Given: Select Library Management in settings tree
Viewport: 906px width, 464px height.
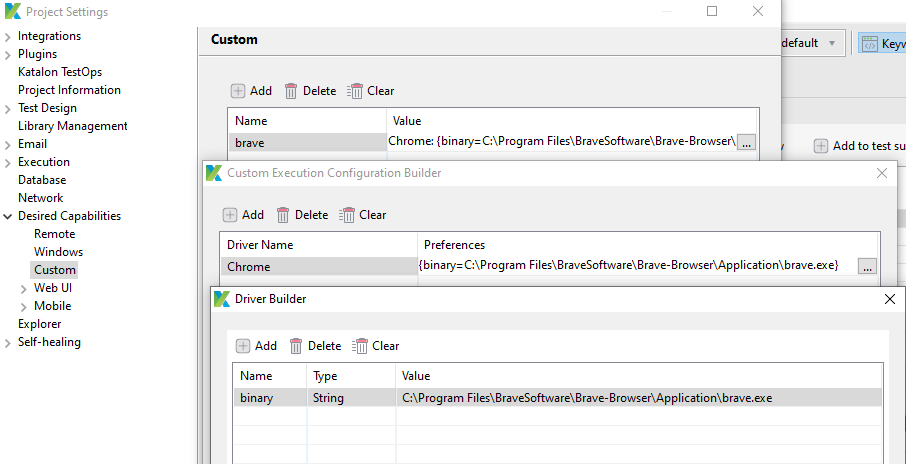Looking at the screenshot, I should (73, 126).
